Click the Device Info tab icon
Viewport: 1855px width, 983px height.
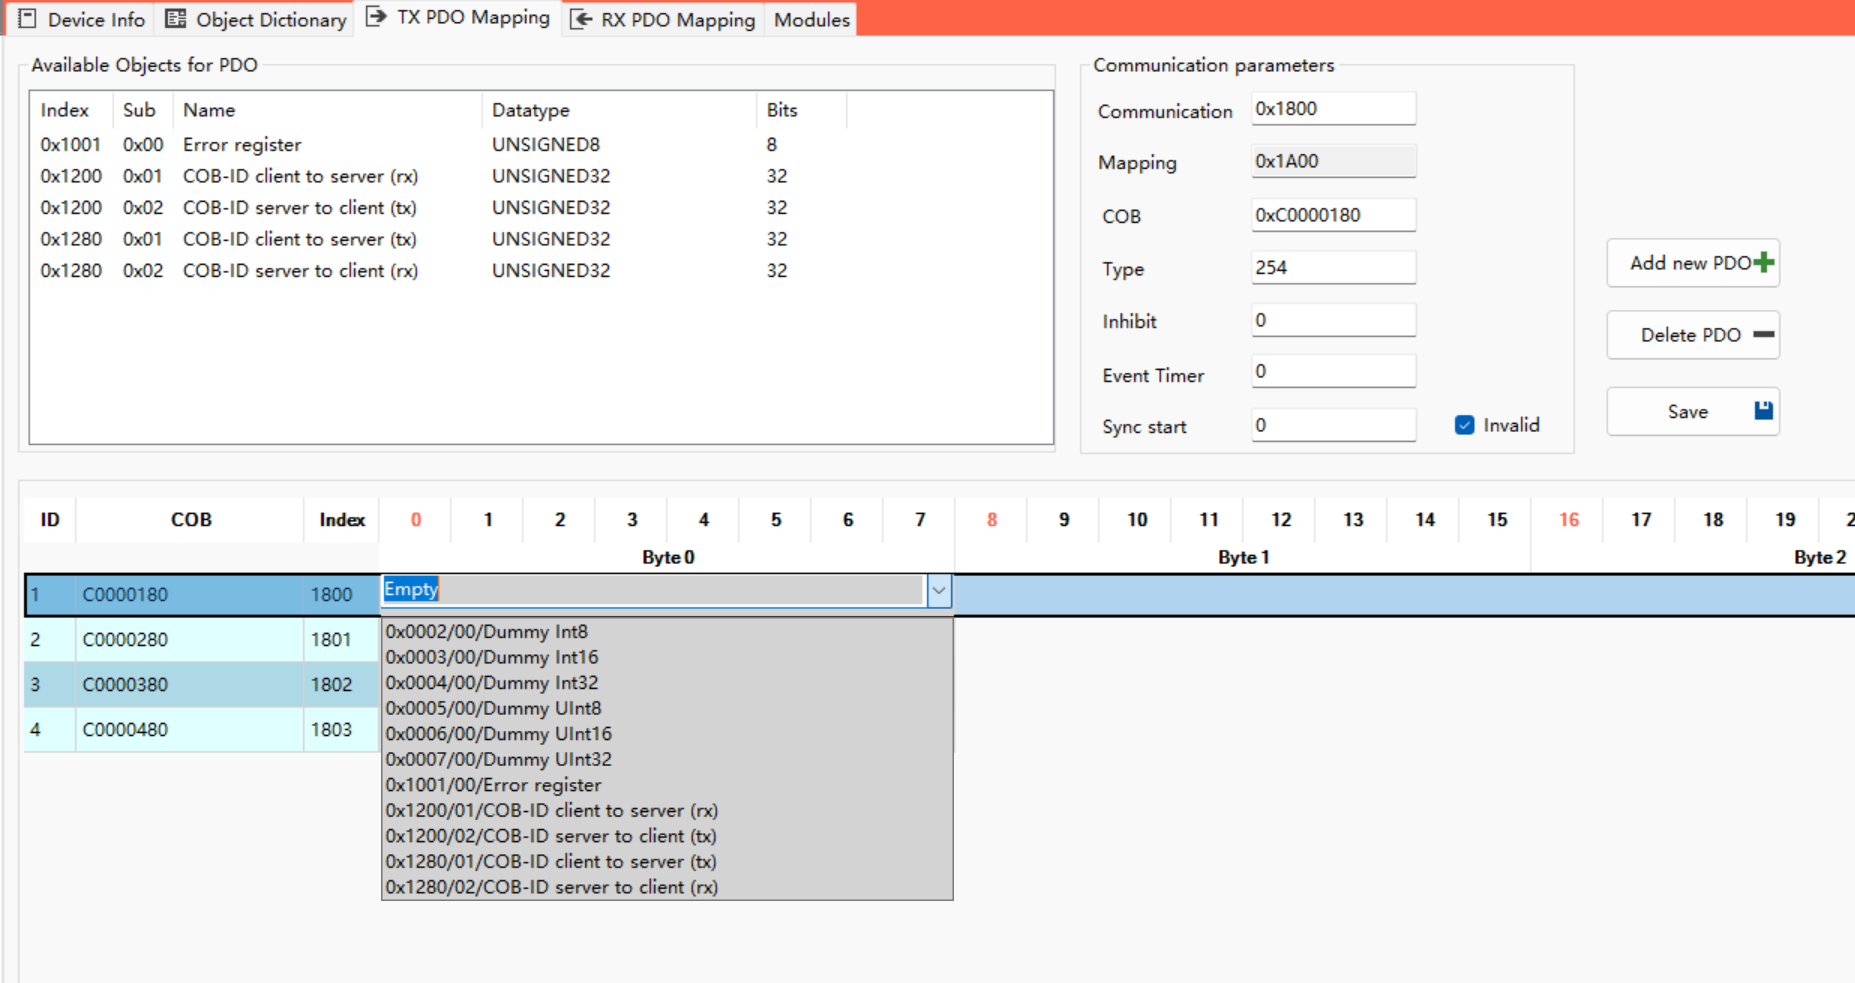coord(27,19)
